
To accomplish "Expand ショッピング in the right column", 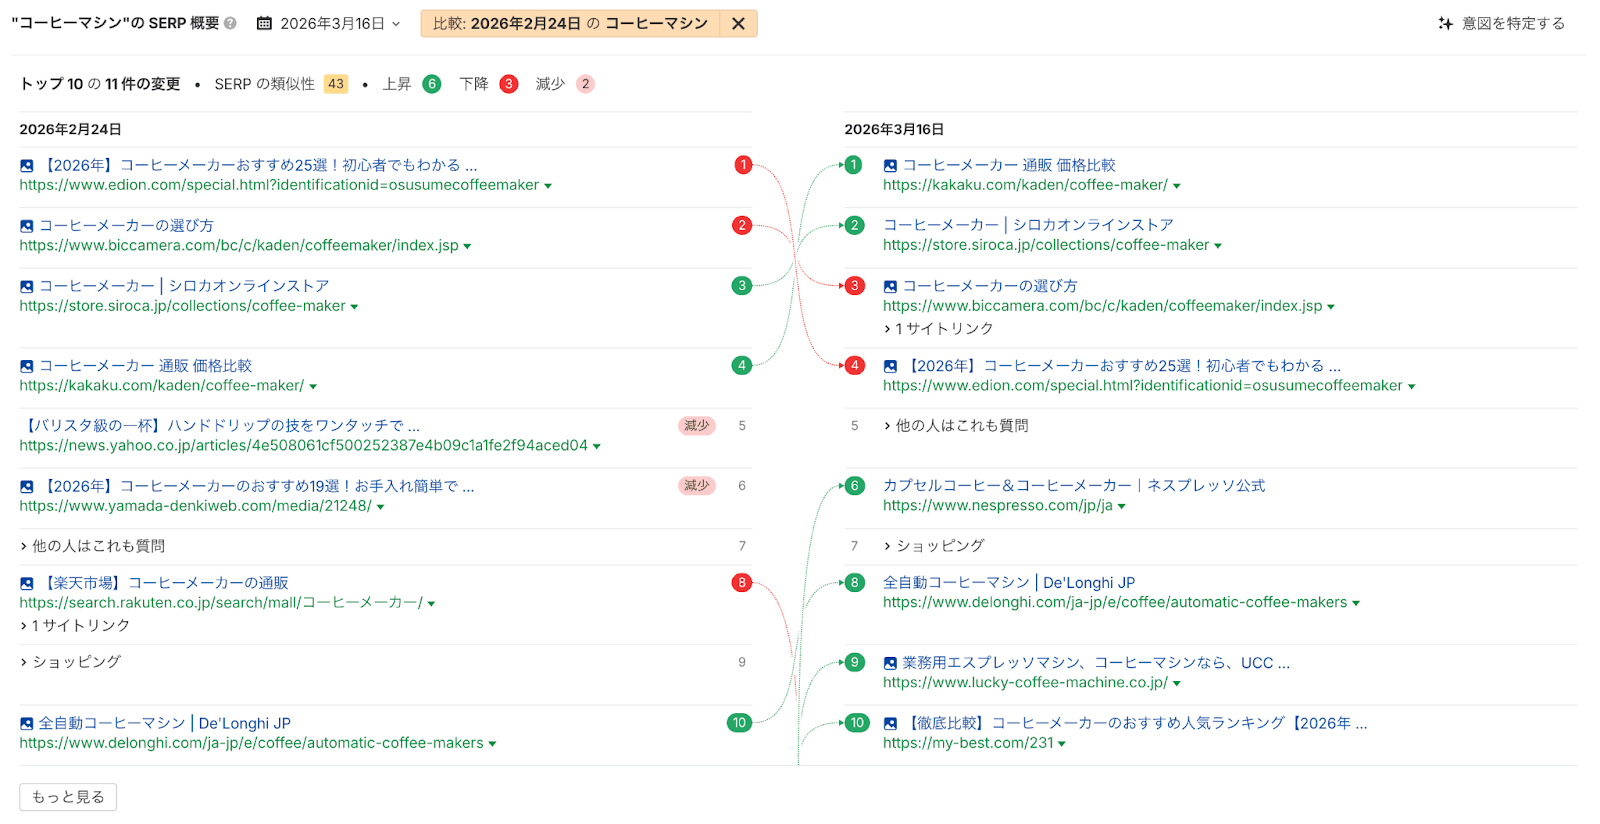I will pyautogui.click(x=934, y=546).
